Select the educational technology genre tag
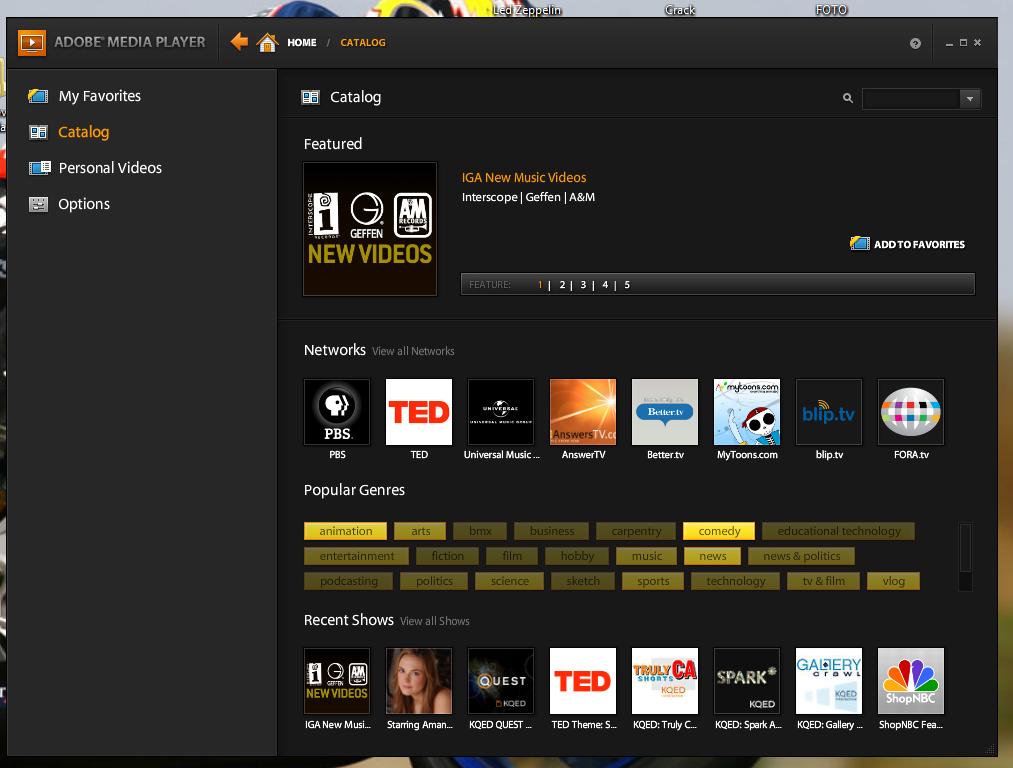The height and width of the screenshot is (768, 1013). coord(839,531)
